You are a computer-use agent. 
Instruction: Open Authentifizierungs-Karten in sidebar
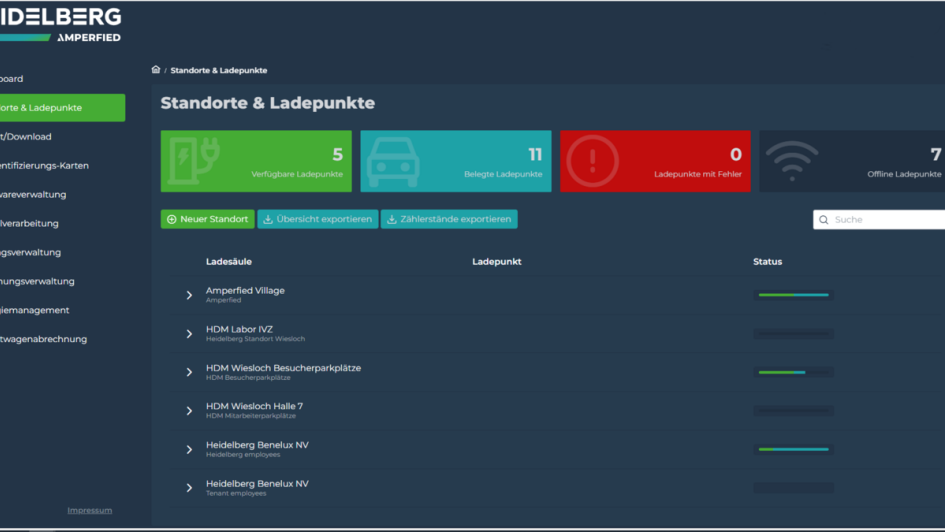click(x=45, y=166)
